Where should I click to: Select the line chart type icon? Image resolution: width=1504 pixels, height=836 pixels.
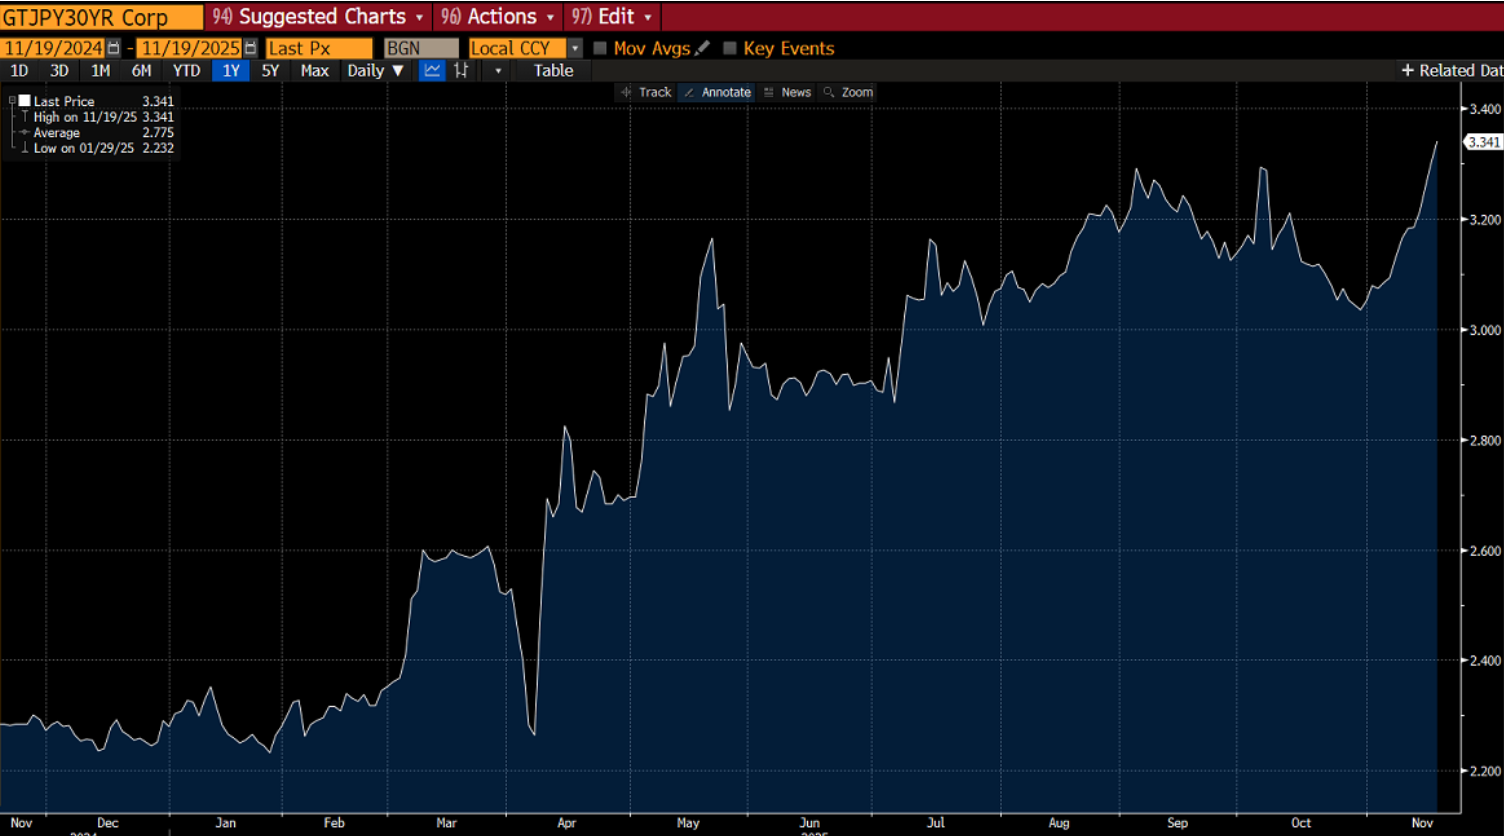pos(432,70)
